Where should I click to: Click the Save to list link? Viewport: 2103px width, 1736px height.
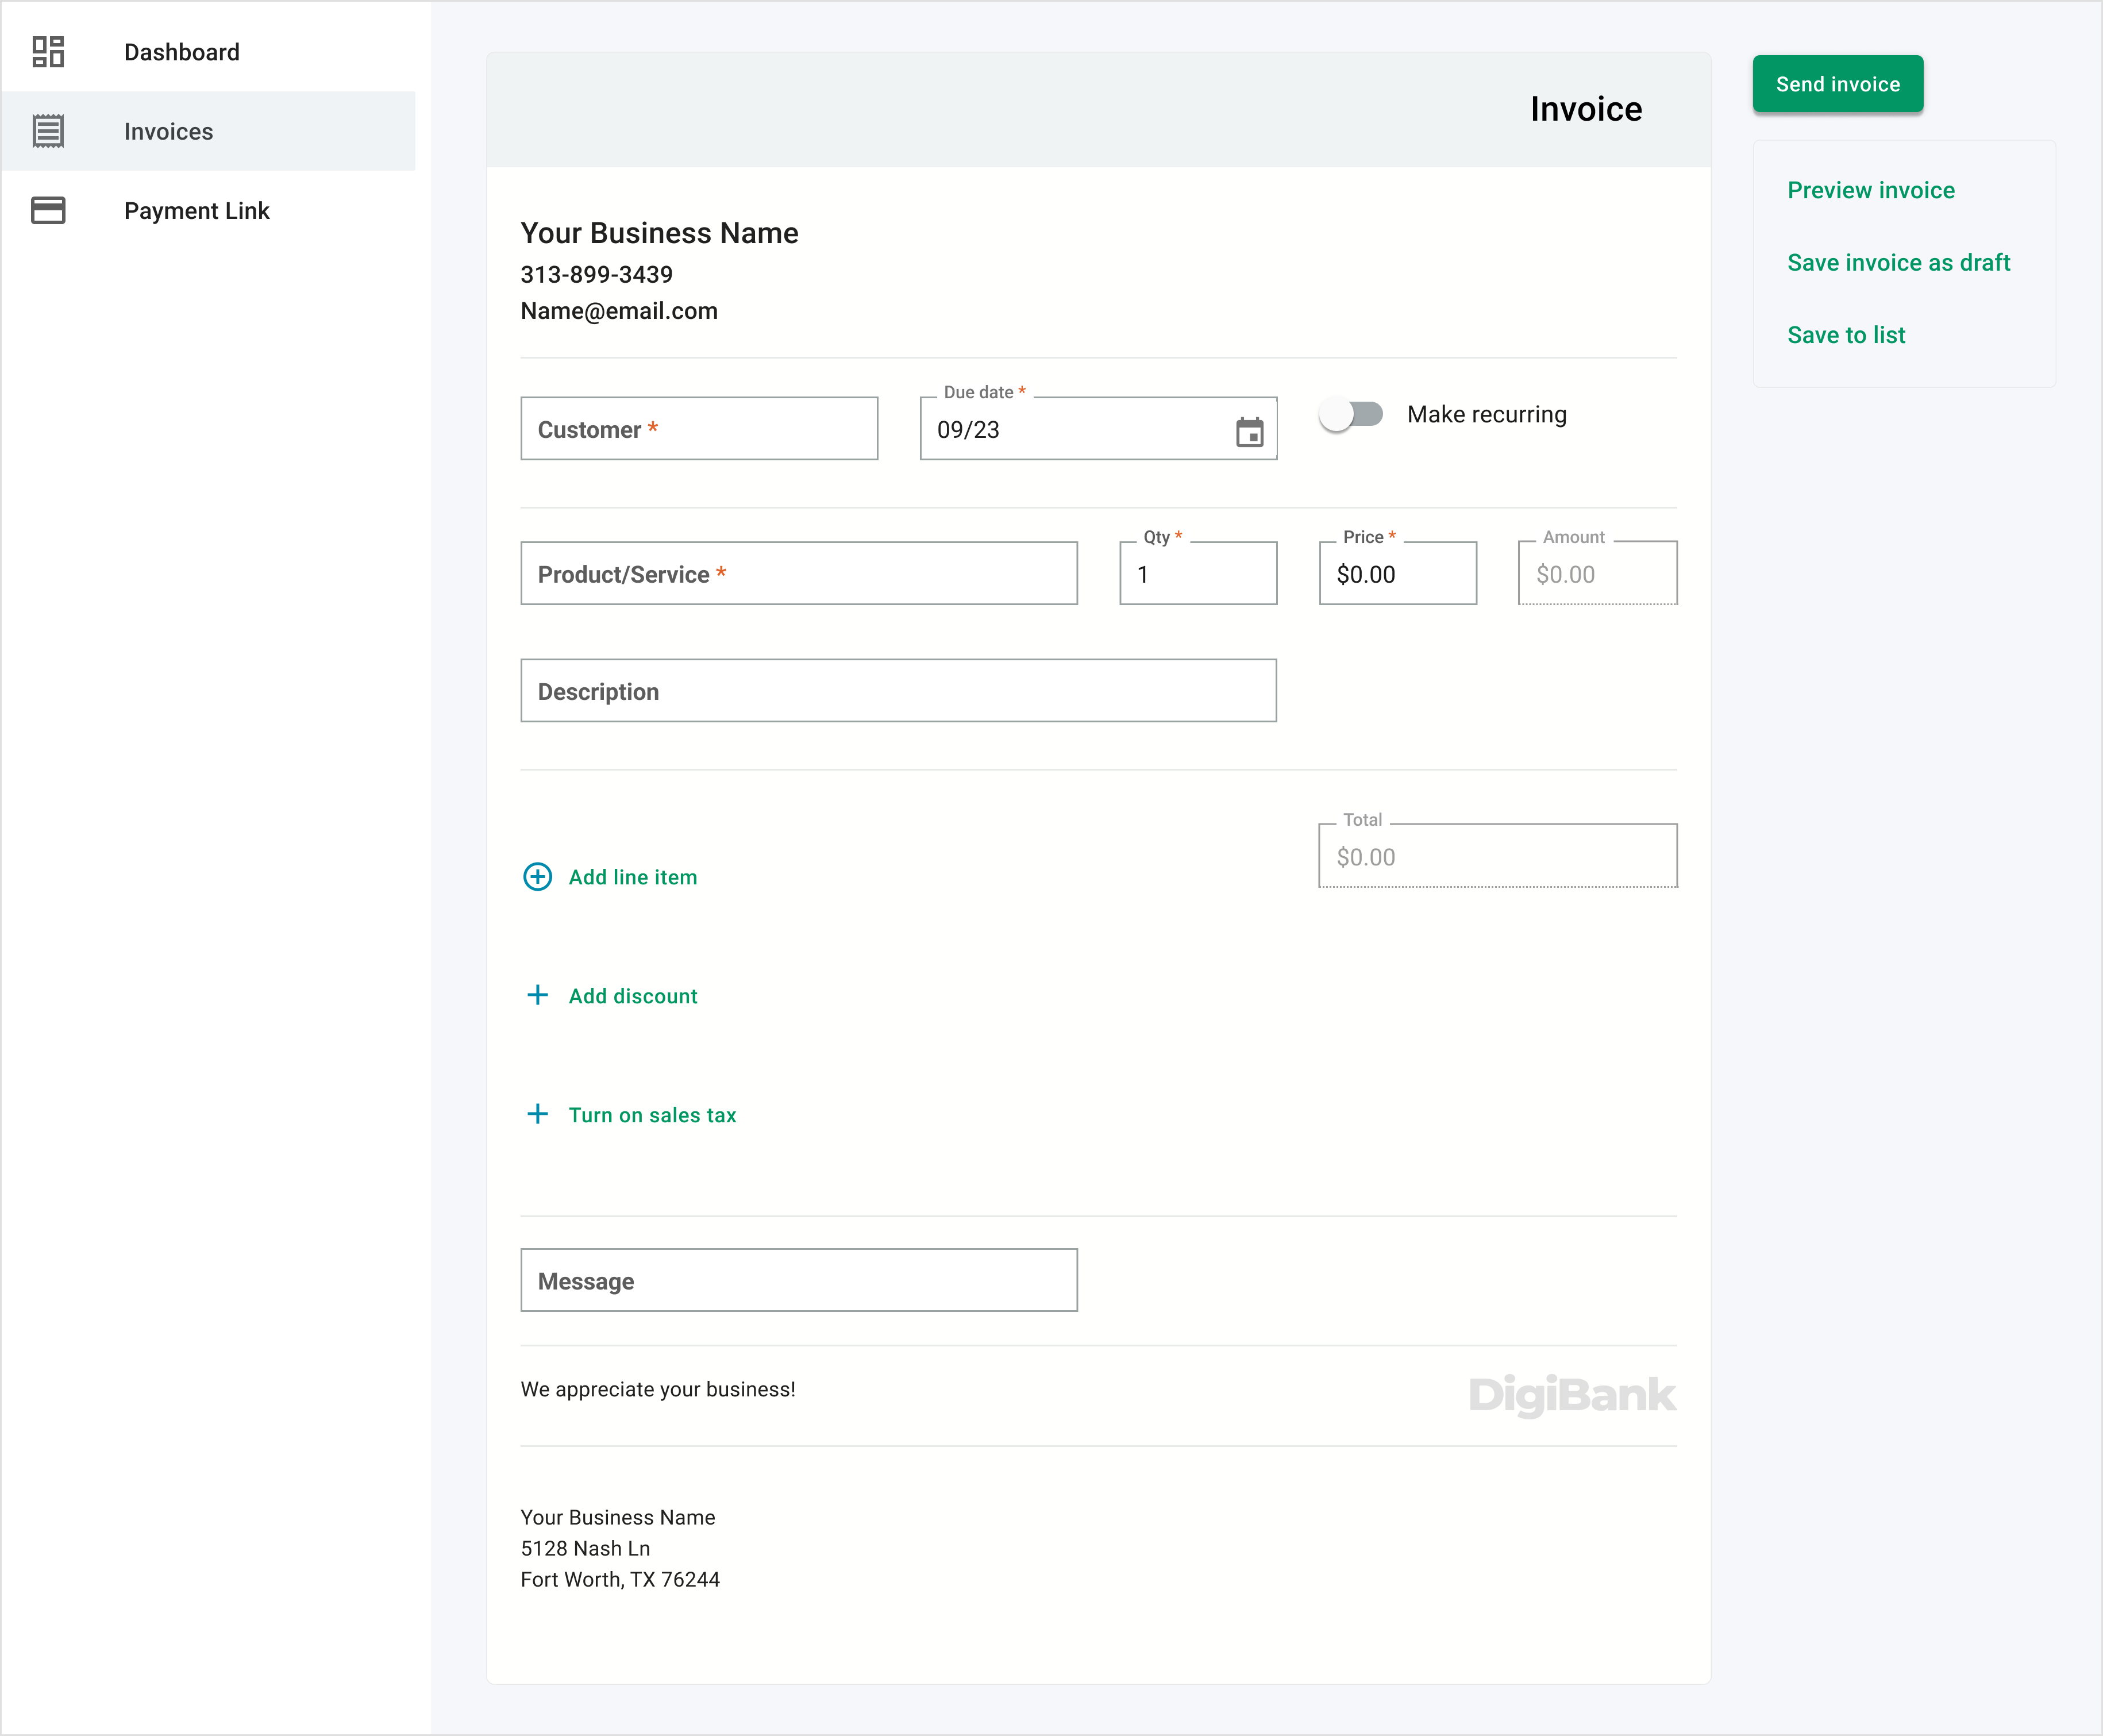[1846, 335]
